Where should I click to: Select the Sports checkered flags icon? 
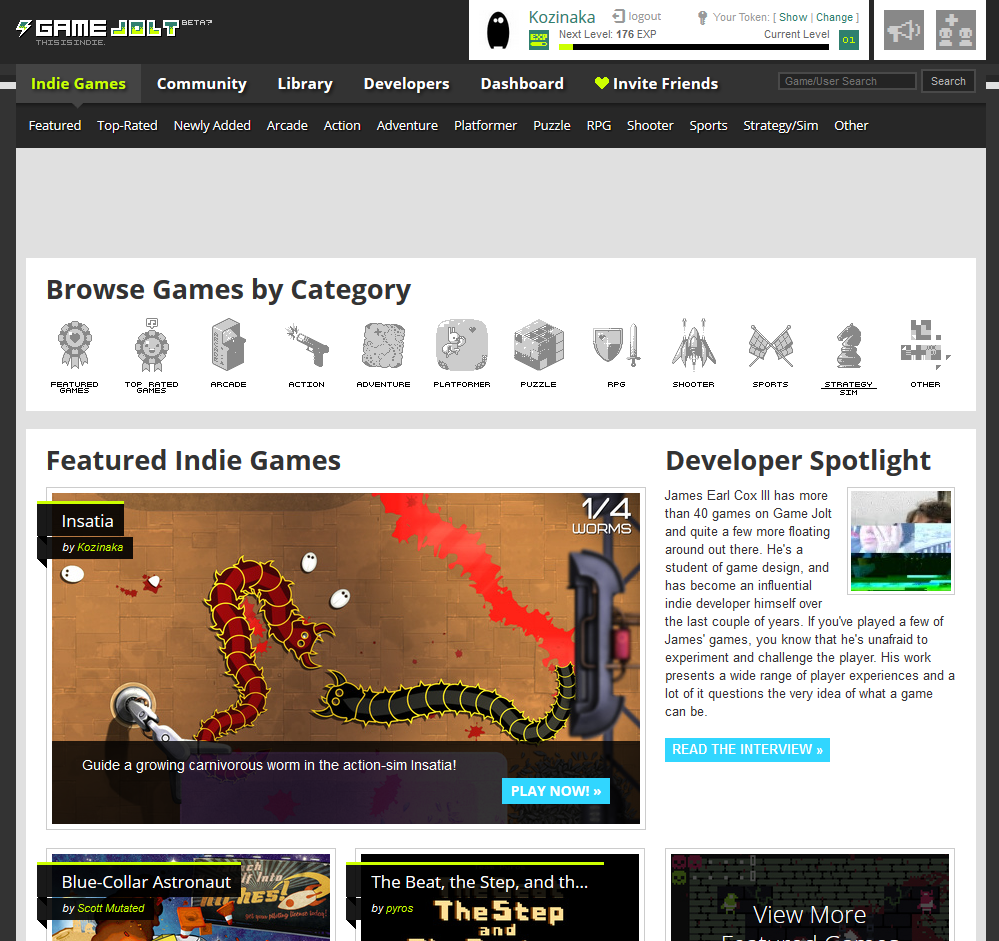point(771,345)
